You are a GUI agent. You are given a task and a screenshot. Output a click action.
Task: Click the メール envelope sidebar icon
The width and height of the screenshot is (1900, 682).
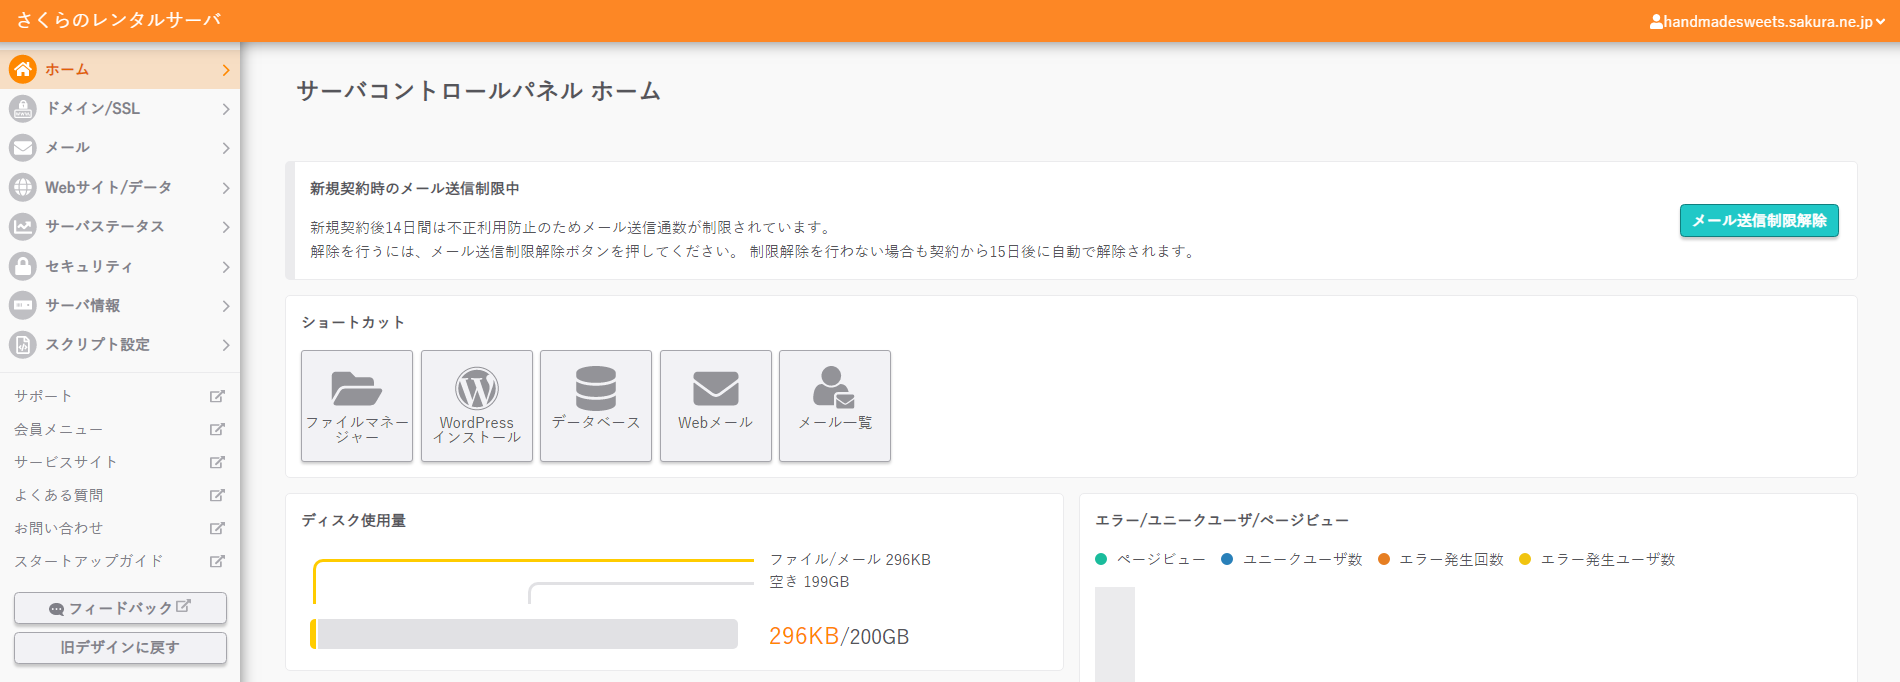pyautogui.click(x=23, y=148)
